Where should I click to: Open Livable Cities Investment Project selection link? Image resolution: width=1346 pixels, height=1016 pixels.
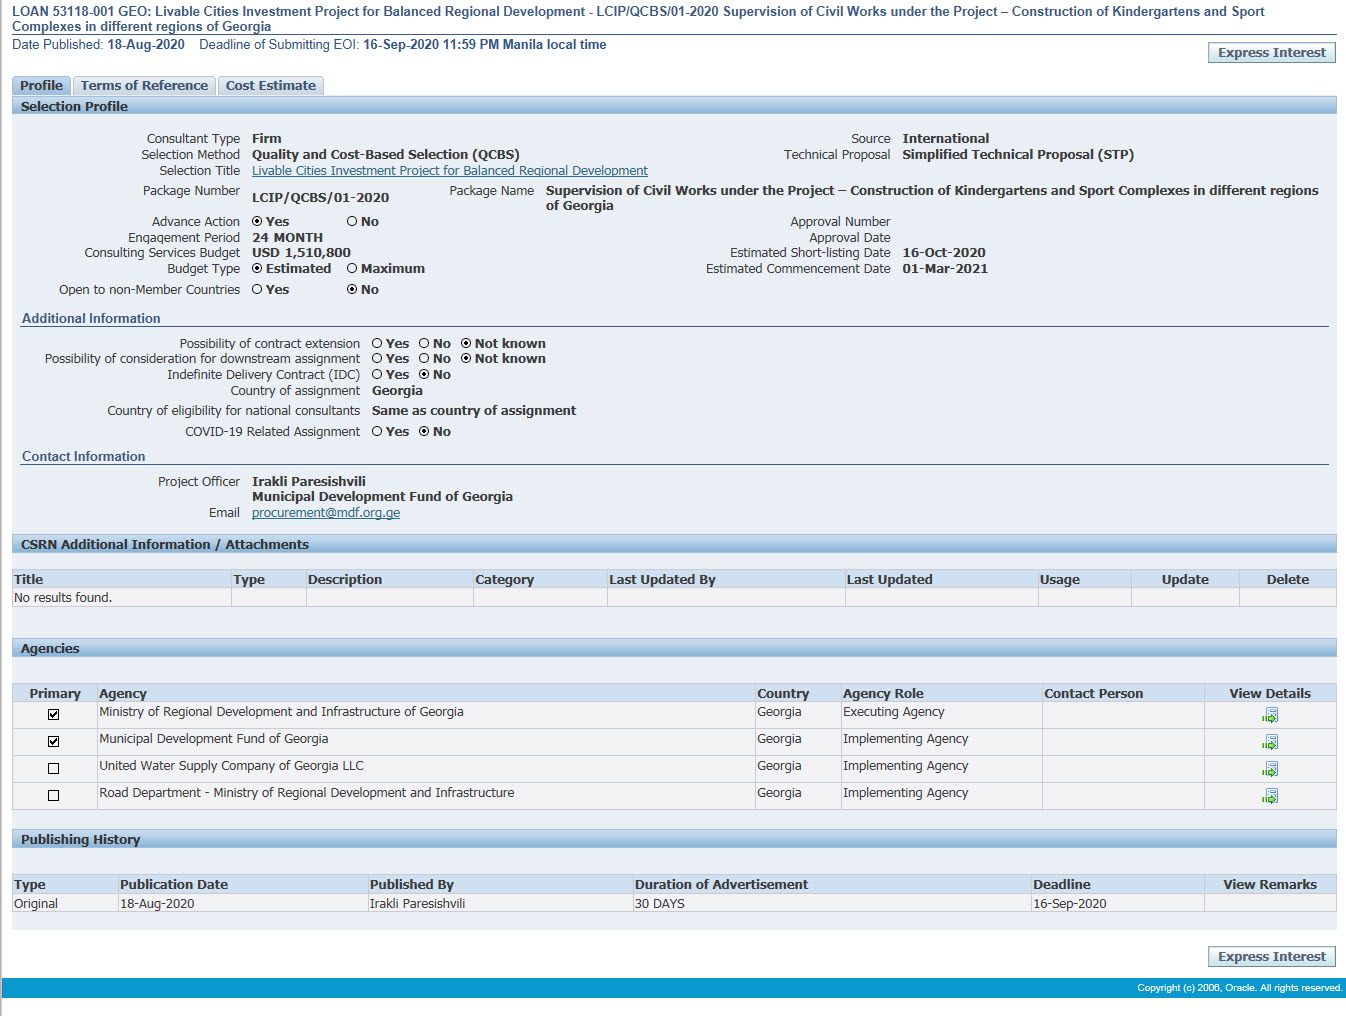point(449,171)
